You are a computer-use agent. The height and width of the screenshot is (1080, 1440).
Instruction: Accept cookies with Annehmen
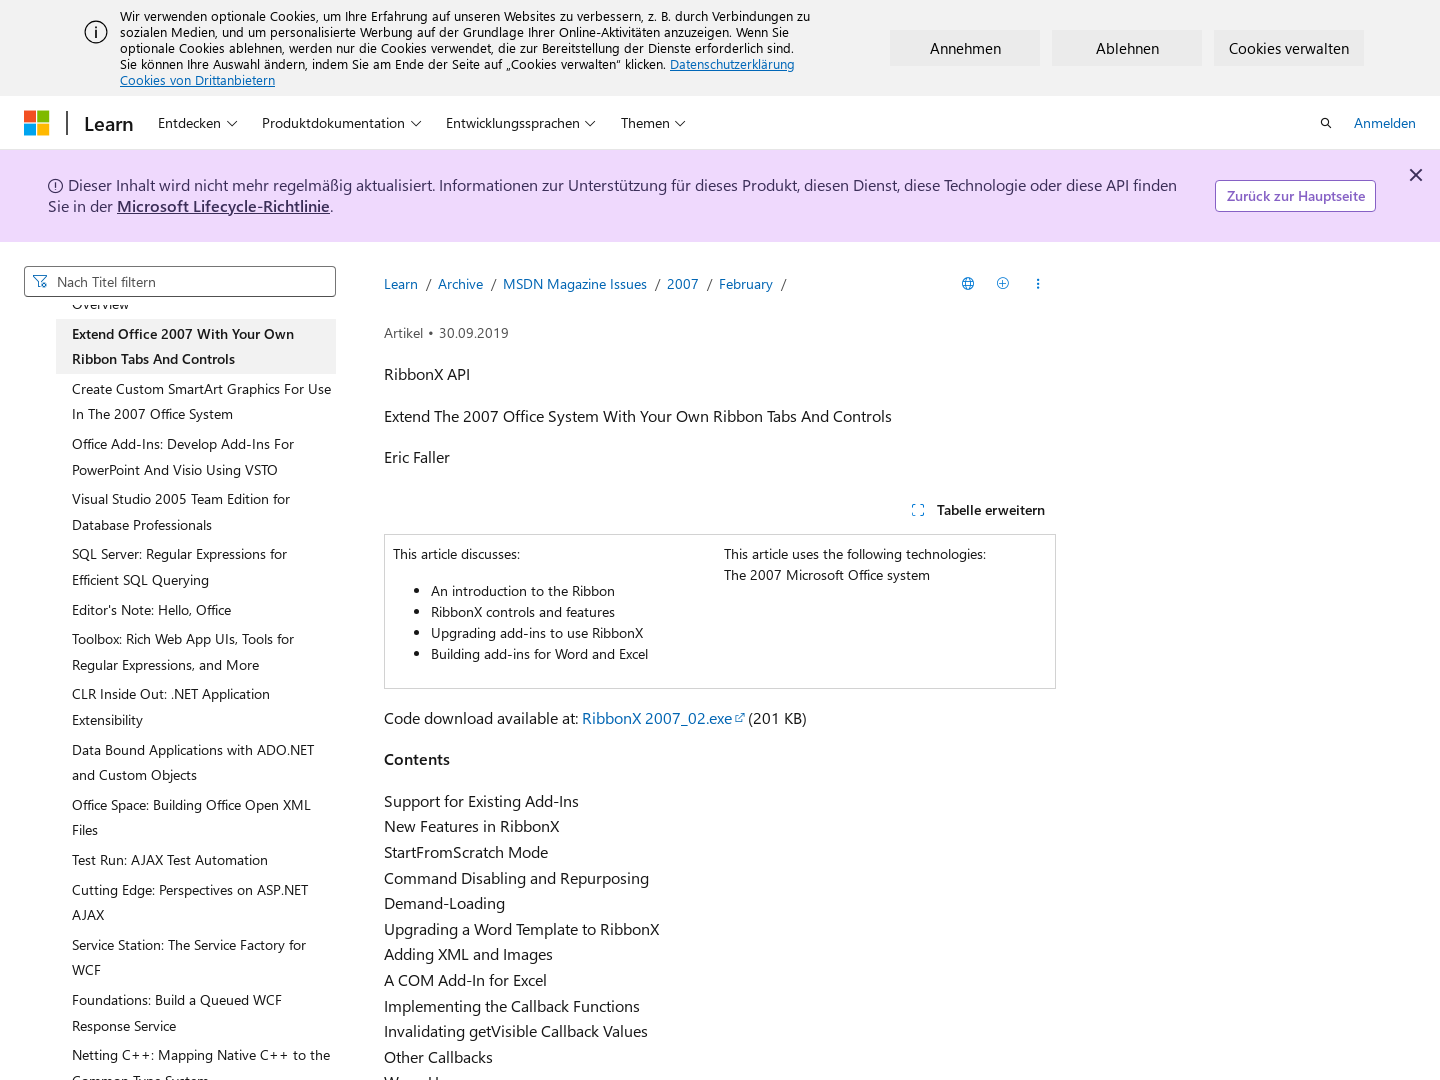tap(965, 48)
